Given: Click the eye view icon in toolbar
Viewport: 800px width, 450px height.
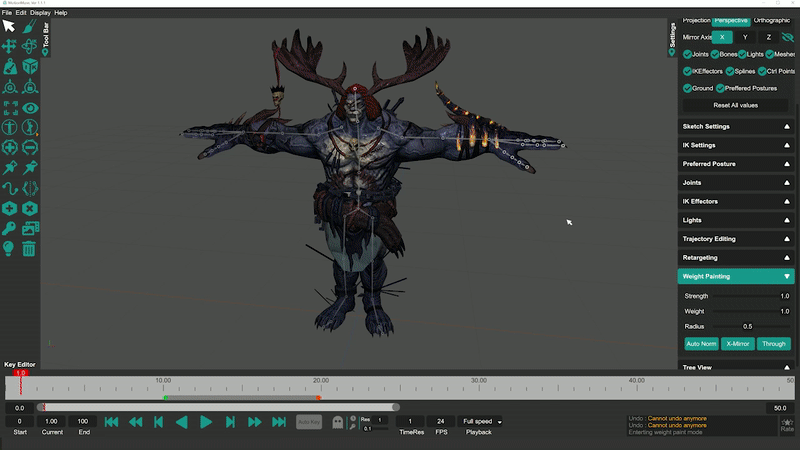Looking at the screenshot, I should [x=30, y=108].
